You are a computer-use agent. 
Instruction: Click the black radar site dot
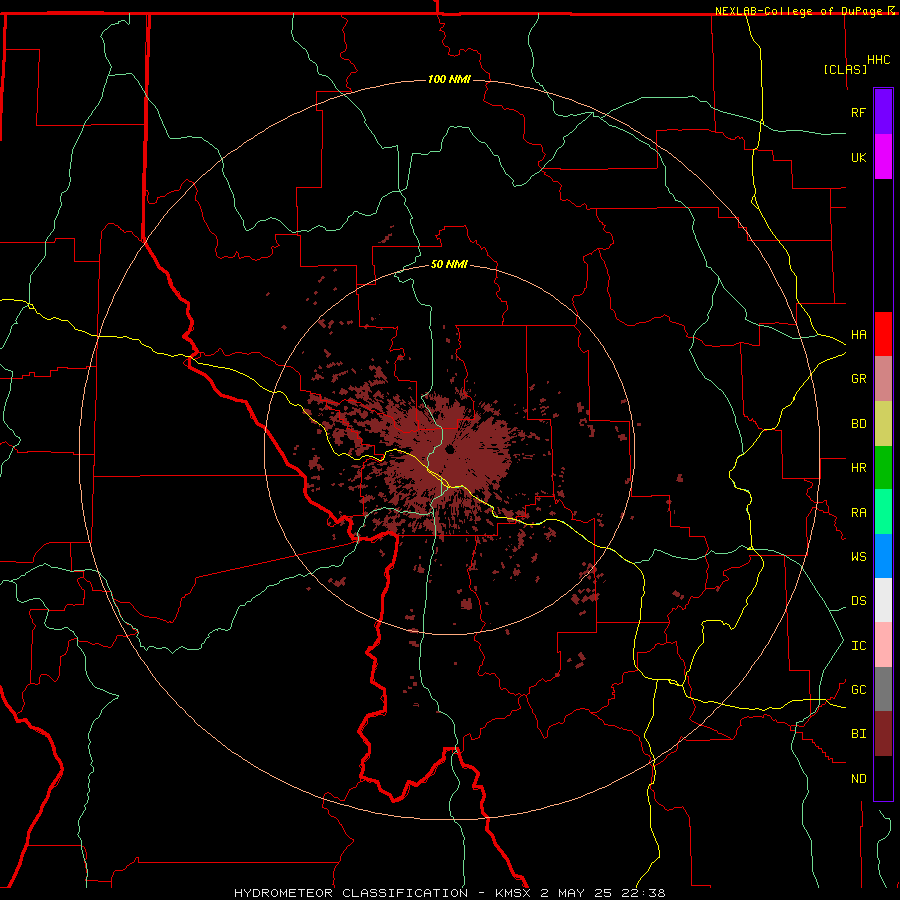pyautogui.click(x=450, y=449)
